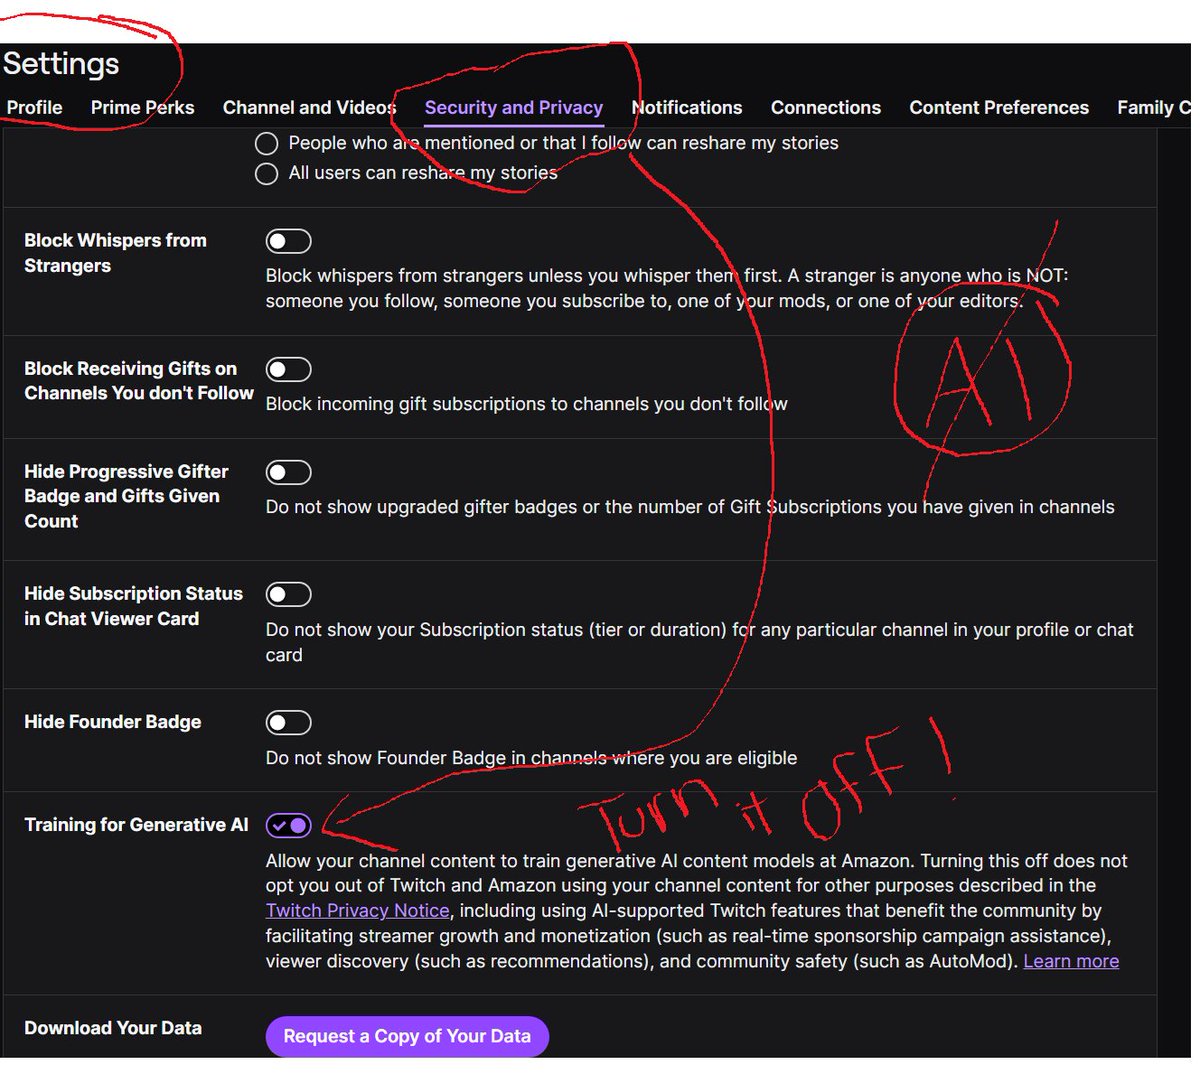Click the 'Block Whispers from Strangers' label

(115, 253)
